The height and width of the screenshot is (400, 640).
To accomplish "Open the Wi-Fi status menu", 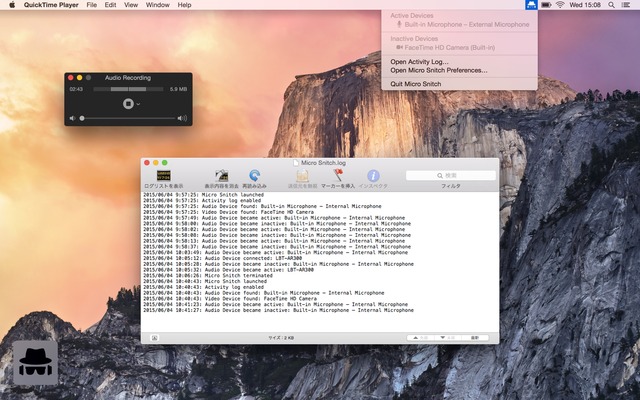I will click(560, 5).
